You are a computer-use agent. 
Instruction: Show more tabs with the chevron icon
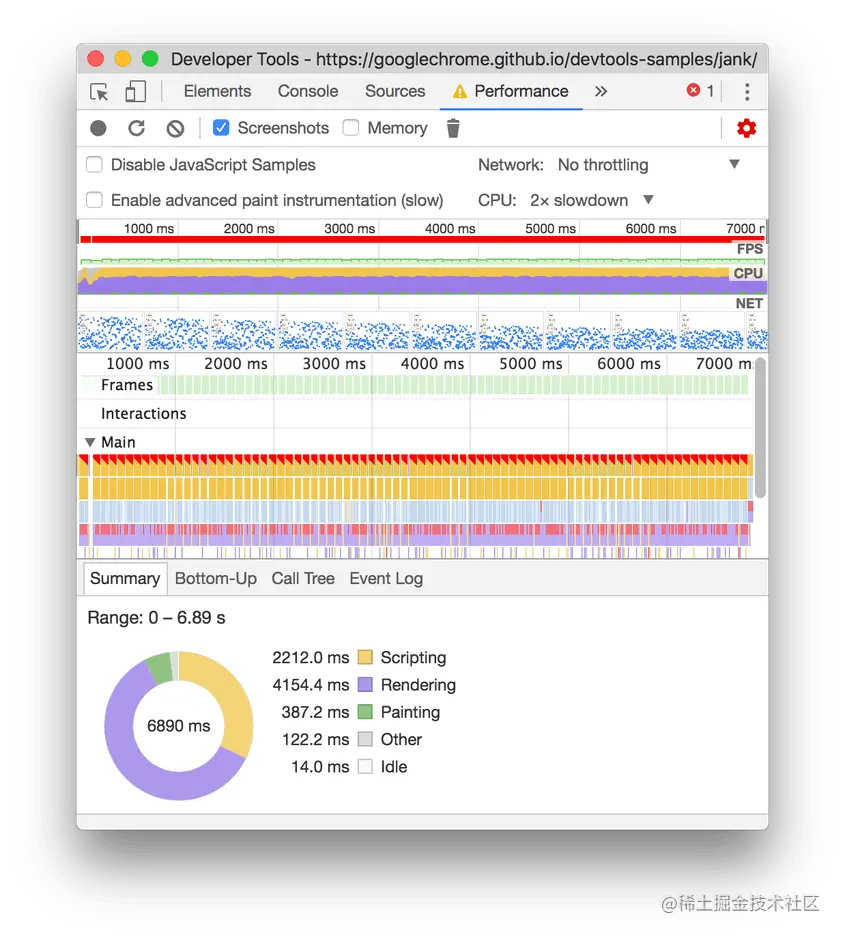[x=601, y=91]
